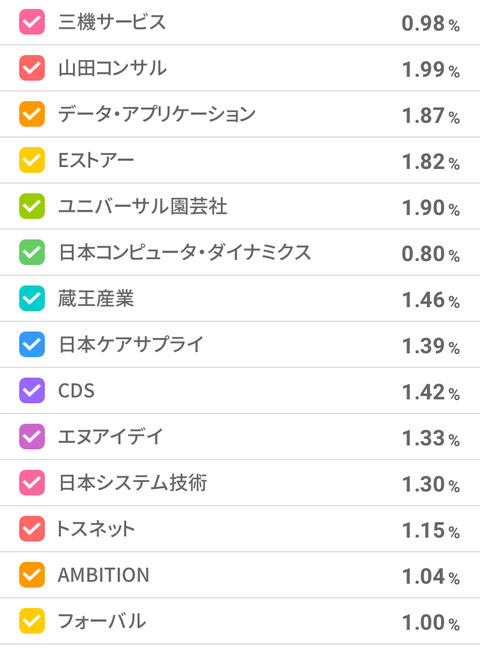Deselect the 日本システム技術 pink checkbox

(32, 483)
